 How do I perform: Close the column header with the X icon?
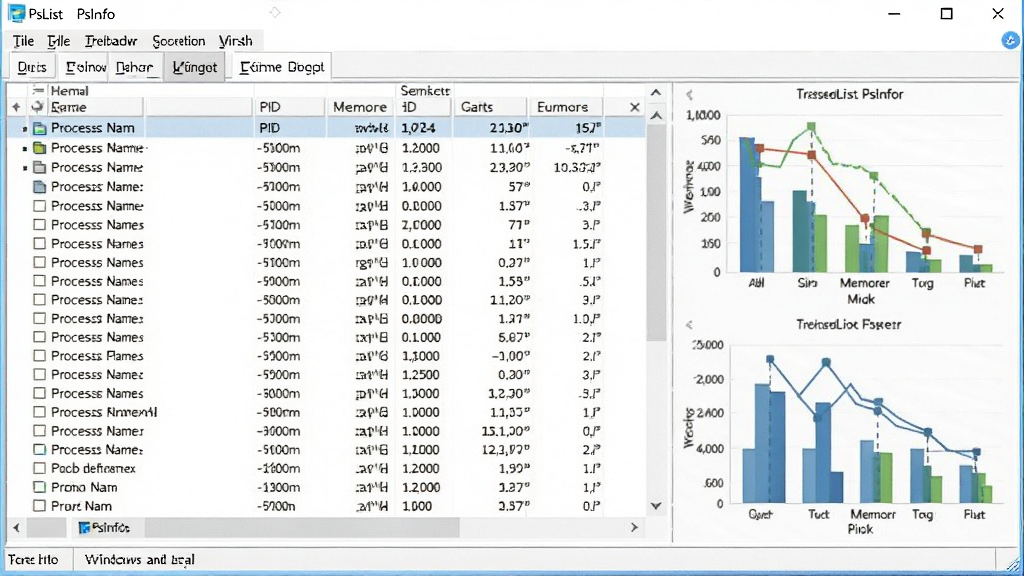tap(634, 107)
